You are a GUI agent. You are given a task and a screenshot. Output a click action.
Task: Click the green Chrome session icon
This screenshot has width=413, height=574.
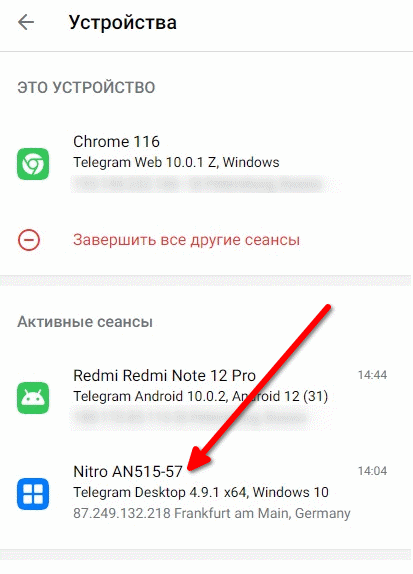pos(33,164)
